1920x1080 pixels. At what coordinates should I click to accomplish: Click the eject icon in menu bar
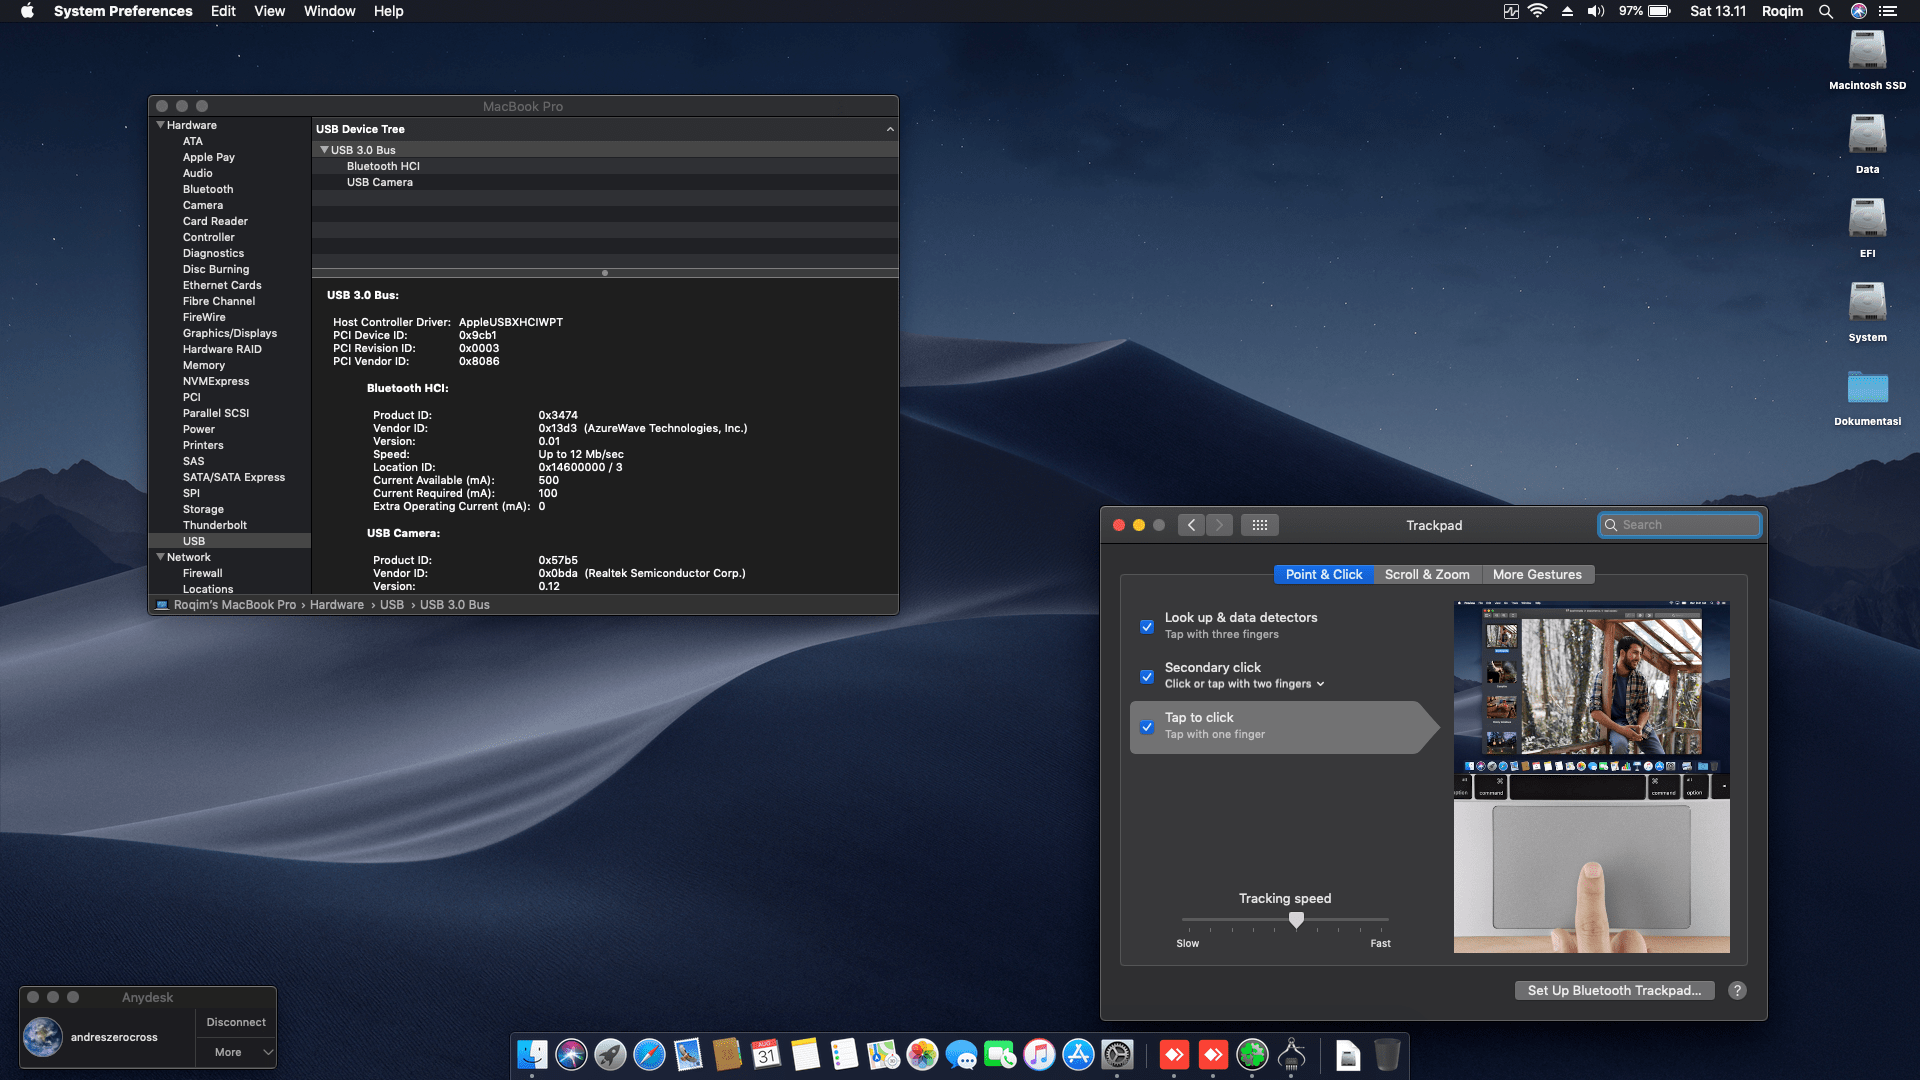tap(1567, 11)
